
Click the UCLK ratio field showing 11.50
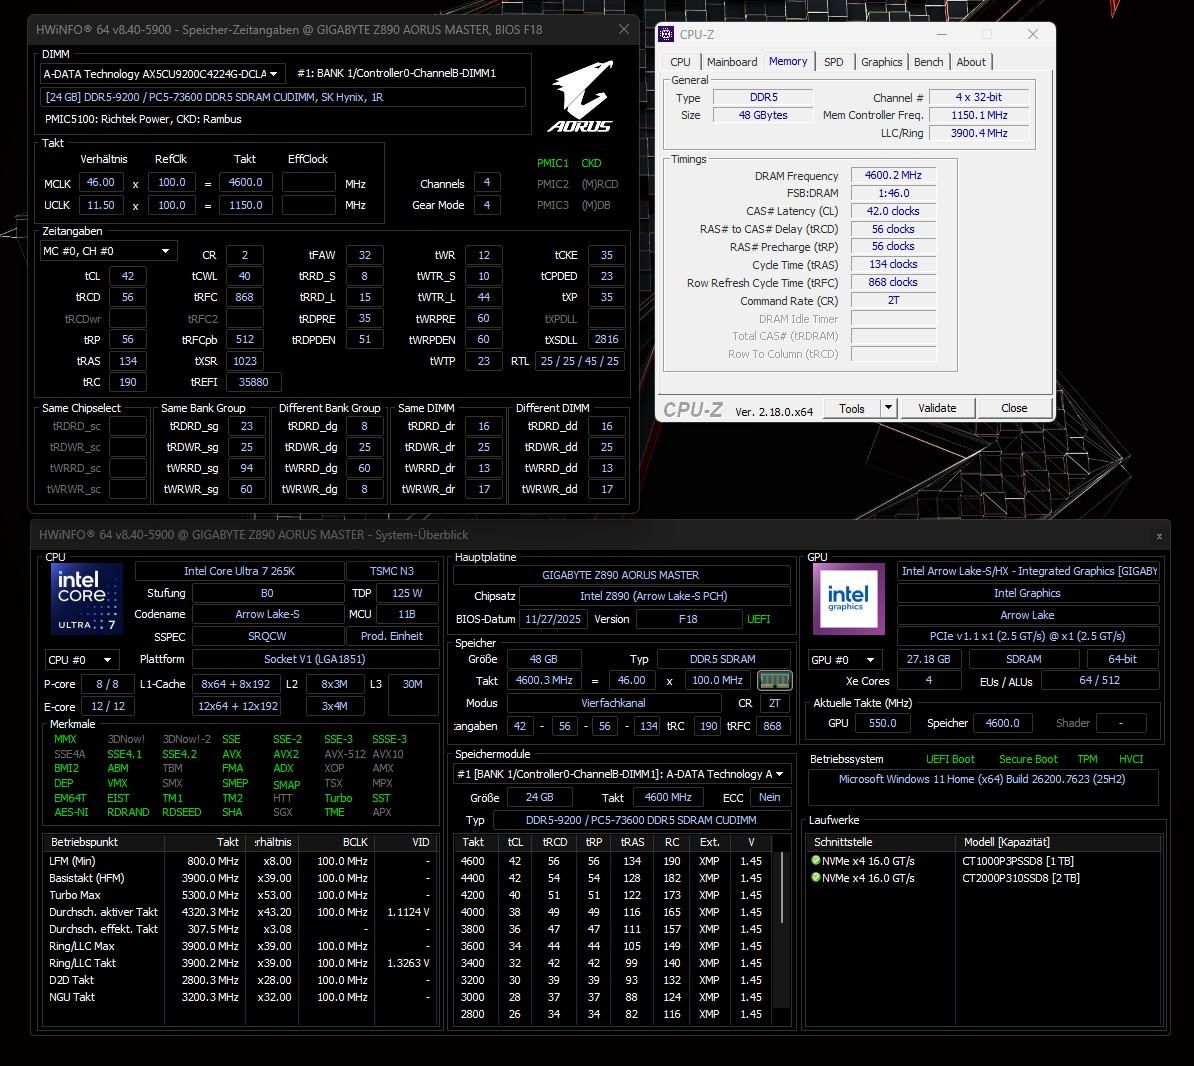(x=101, y=206)
